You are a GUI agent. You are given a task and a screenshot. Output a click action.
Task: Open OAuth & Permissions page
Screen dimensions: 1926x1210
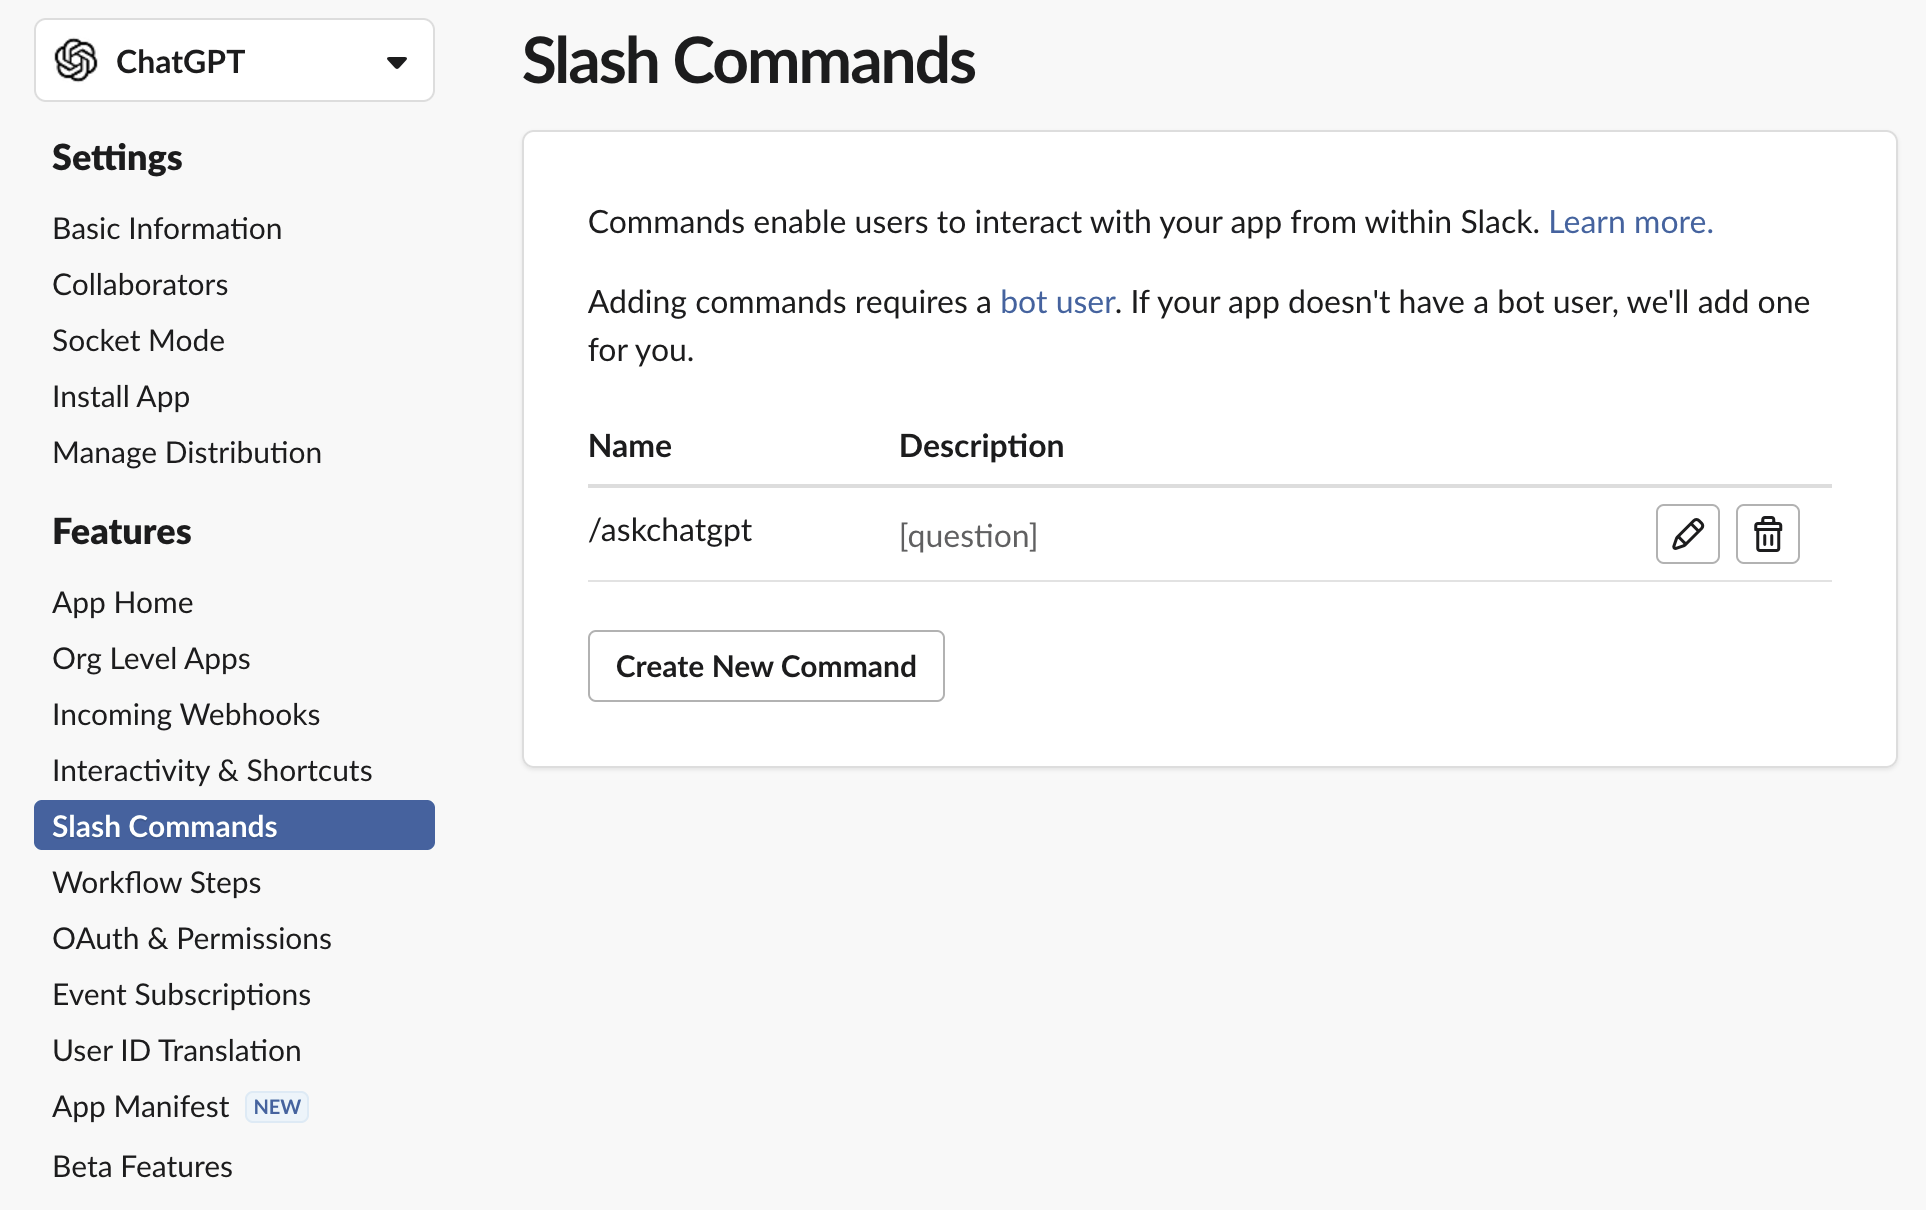(192, 939)
